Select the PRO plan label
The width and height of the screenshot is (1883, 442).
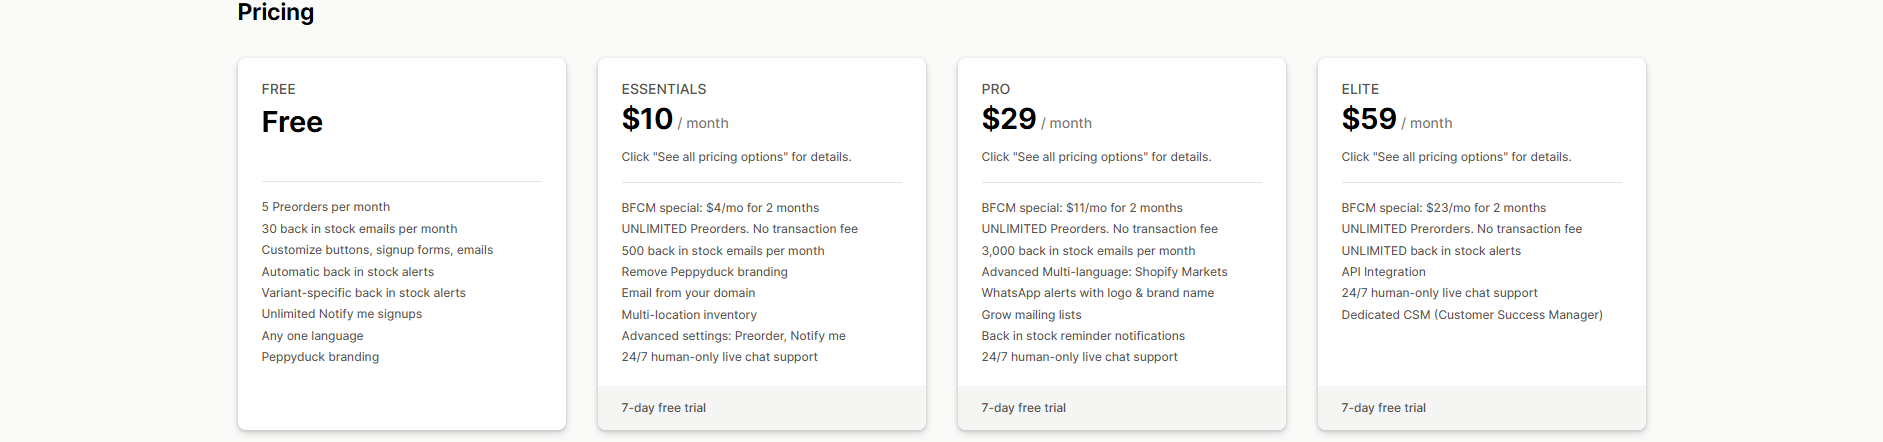click(996, 89)
